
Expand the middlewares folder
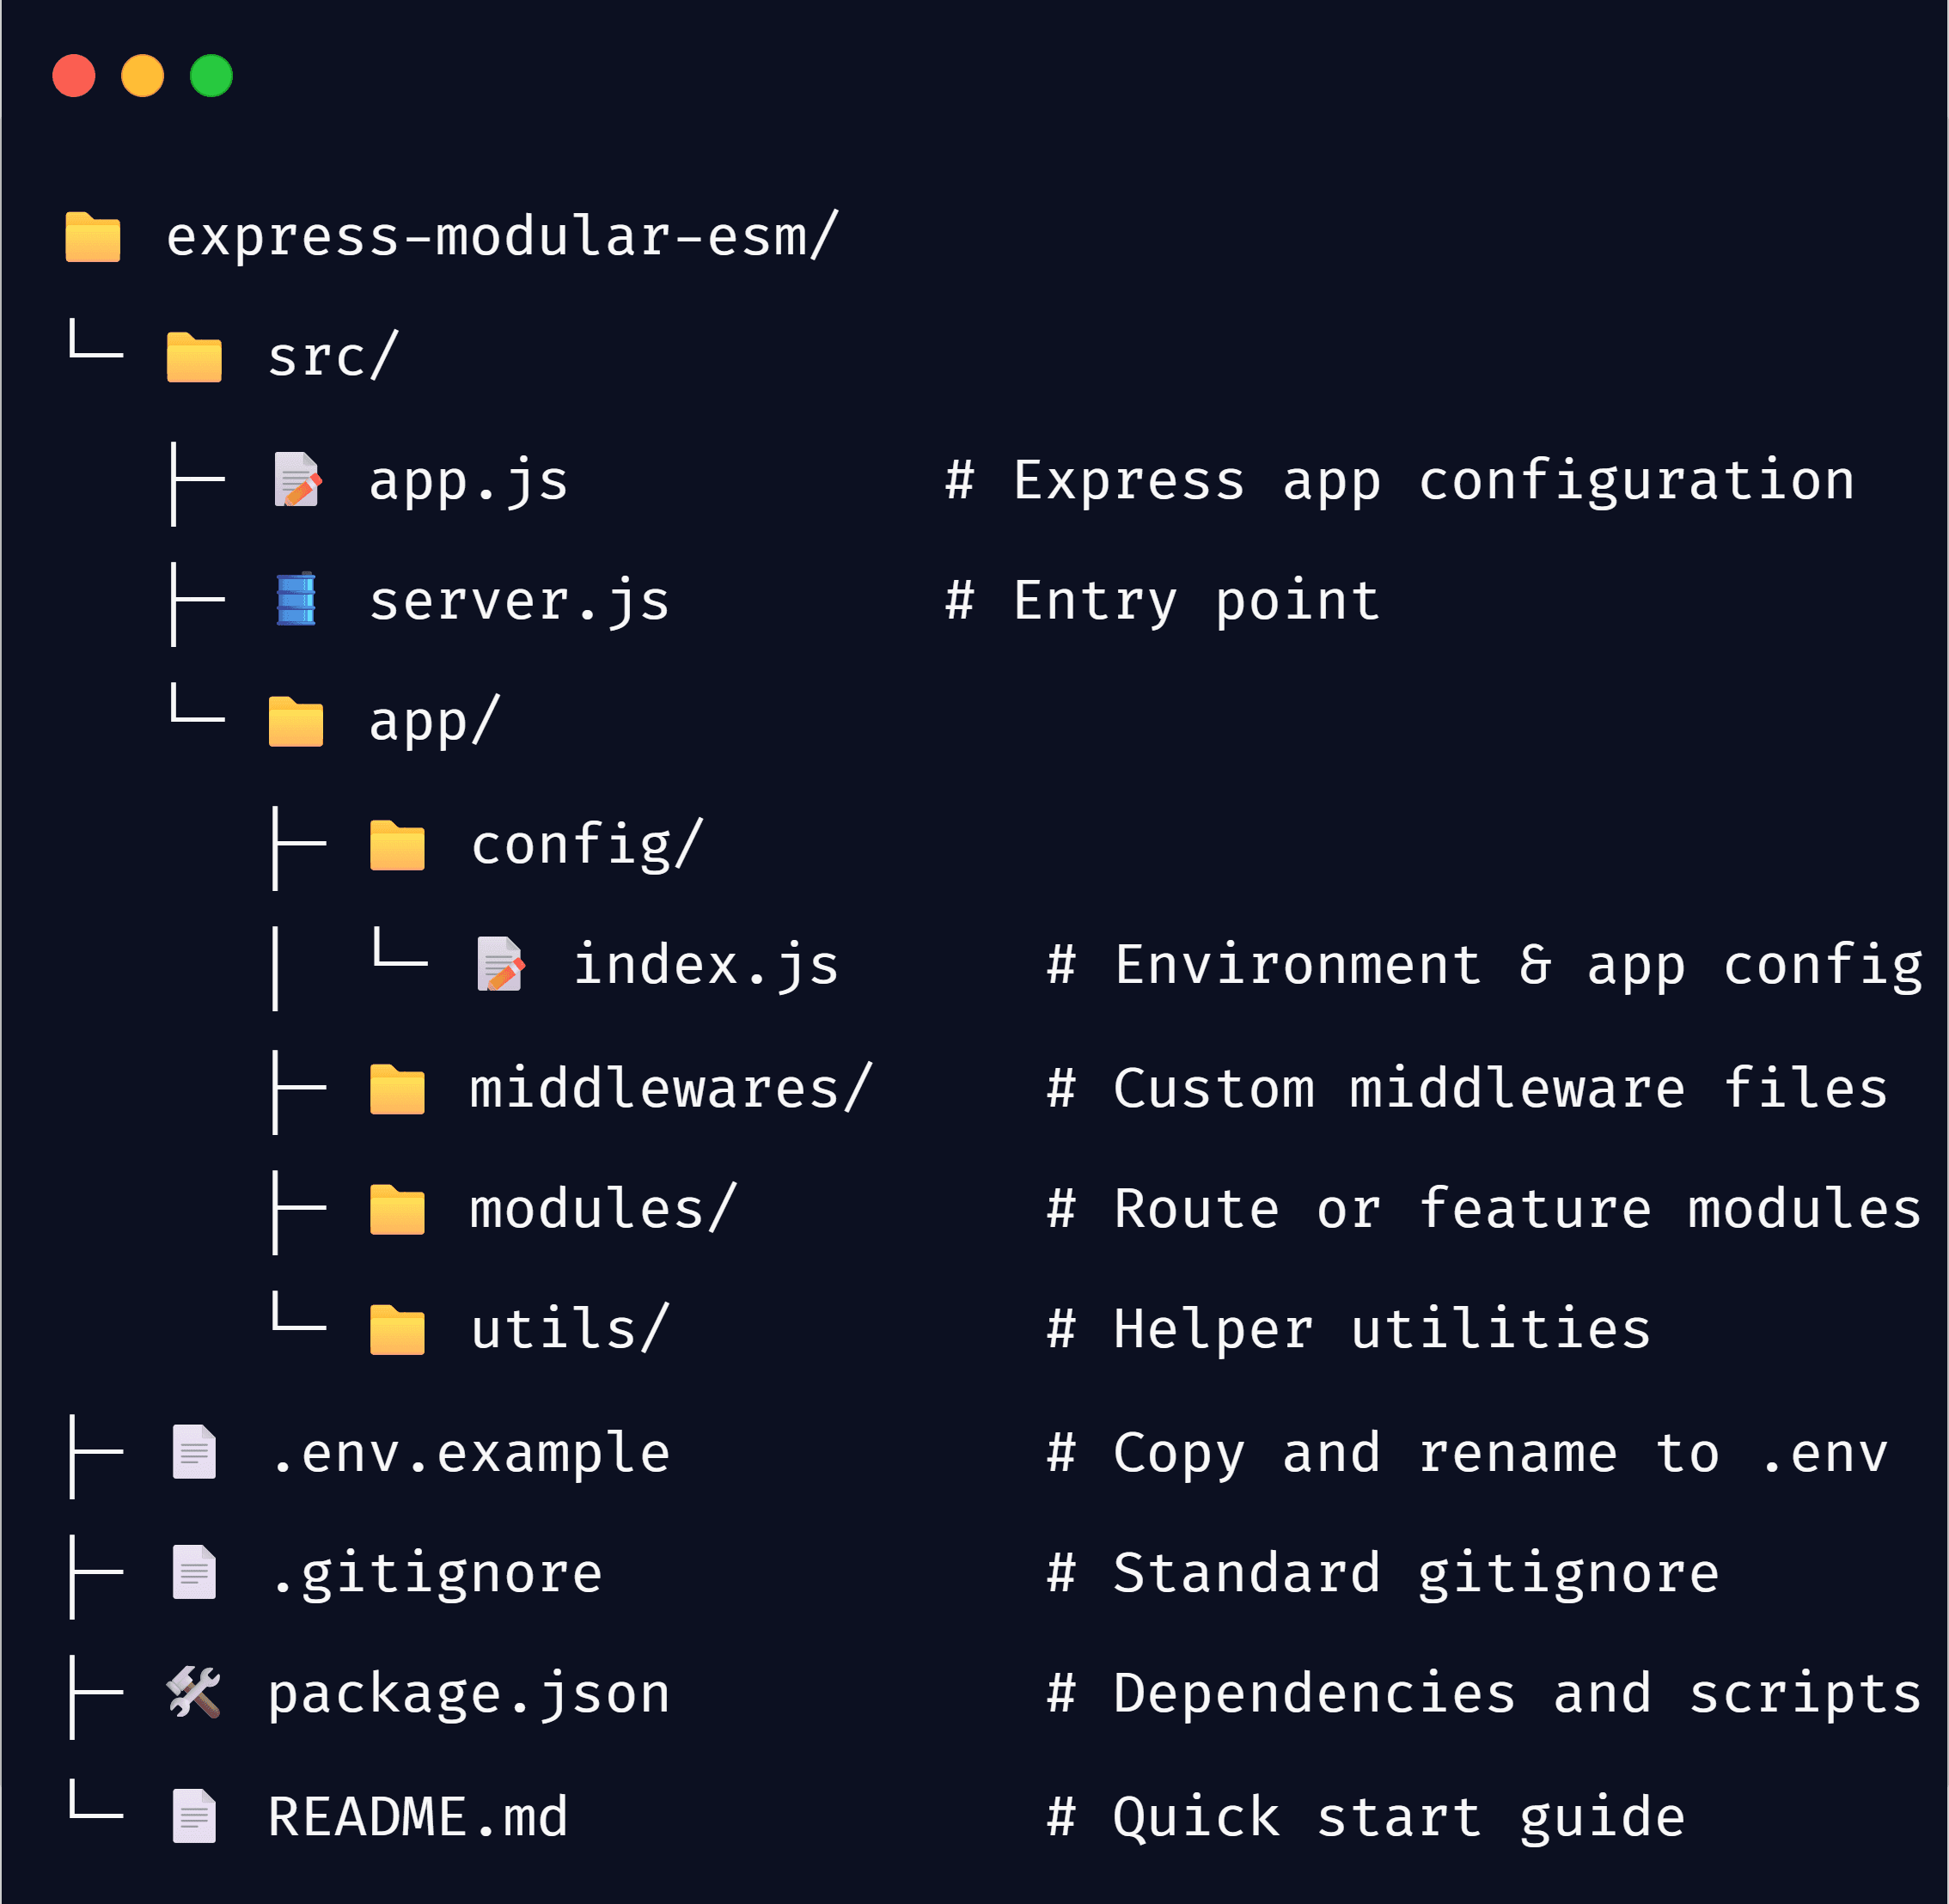coord(667,1087)
